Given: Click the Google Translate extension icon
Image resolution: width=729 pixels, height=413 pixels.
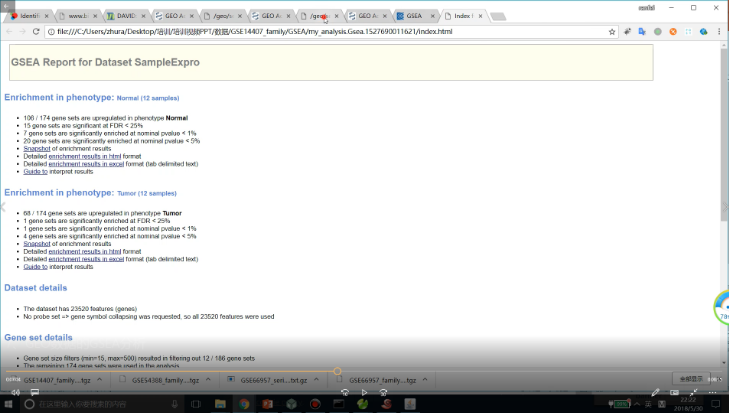Looking at the screenshot, I should (642, 32).
